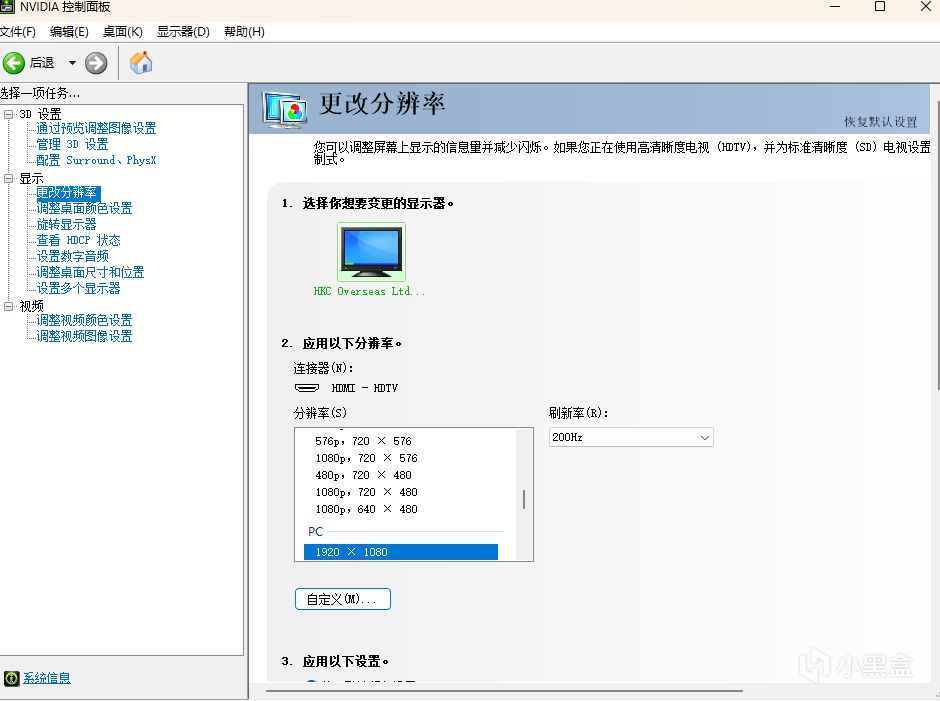The height and width of the screenshot is (701, 940).
Task: Open 管理 3D 设置 in the tree
Action: pyautogui.click(x=72, y=145)
